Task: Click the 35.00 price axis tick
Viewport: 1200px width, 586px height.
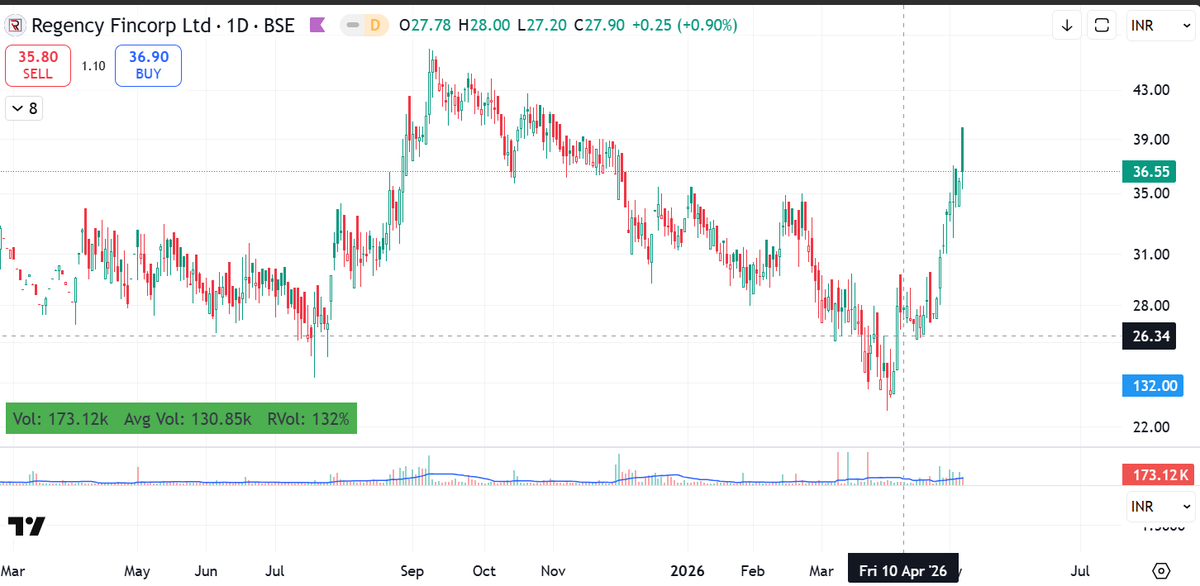Action: tap(1149, 193)
